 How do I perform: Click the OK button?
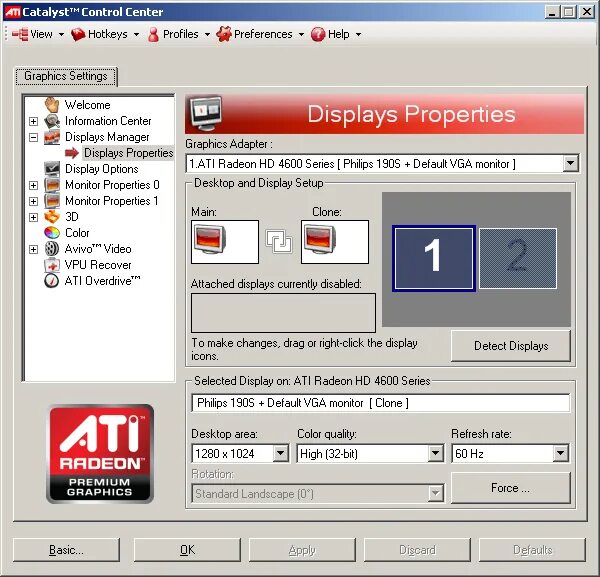[187, 550]
